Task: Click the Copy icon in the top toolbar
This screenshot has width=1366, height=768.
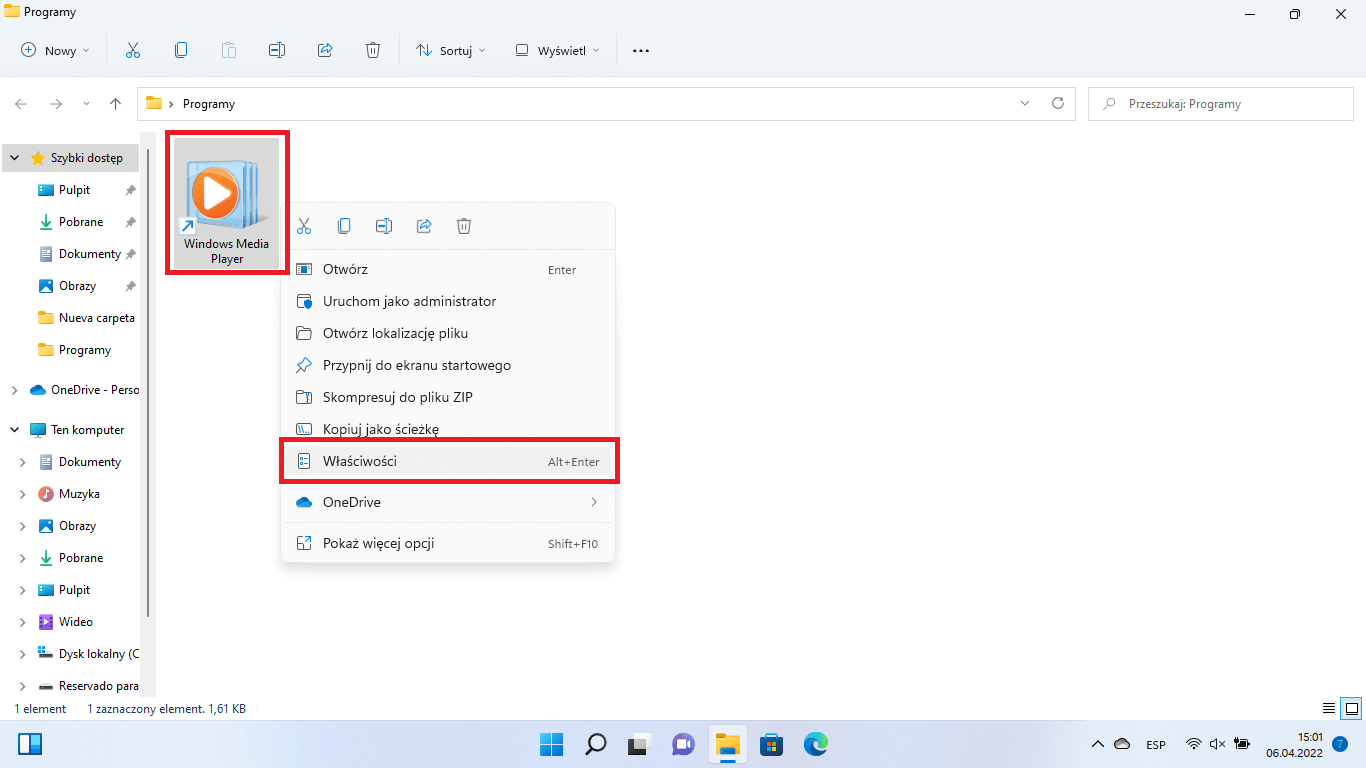Action: (x=180, y=50)
